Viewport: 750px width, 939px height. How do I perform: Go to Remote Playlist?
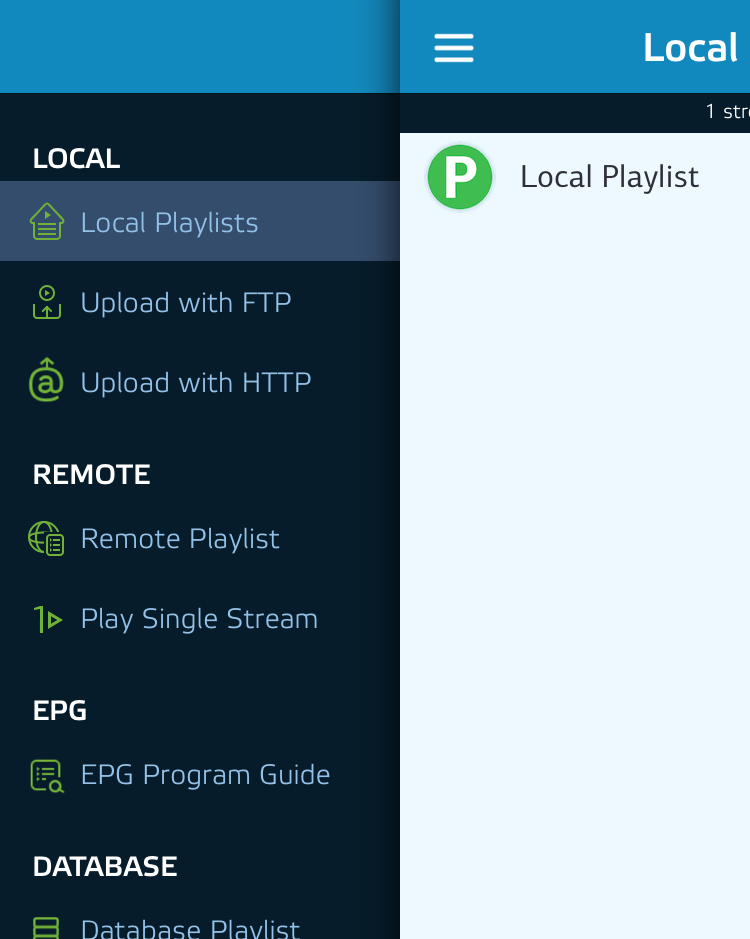(180, 539)
